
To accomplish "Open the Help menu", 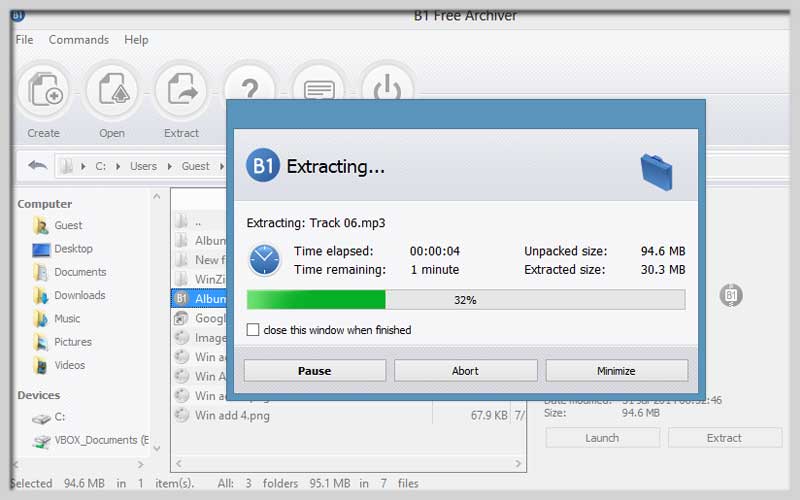I will click(x=136, y=39).
